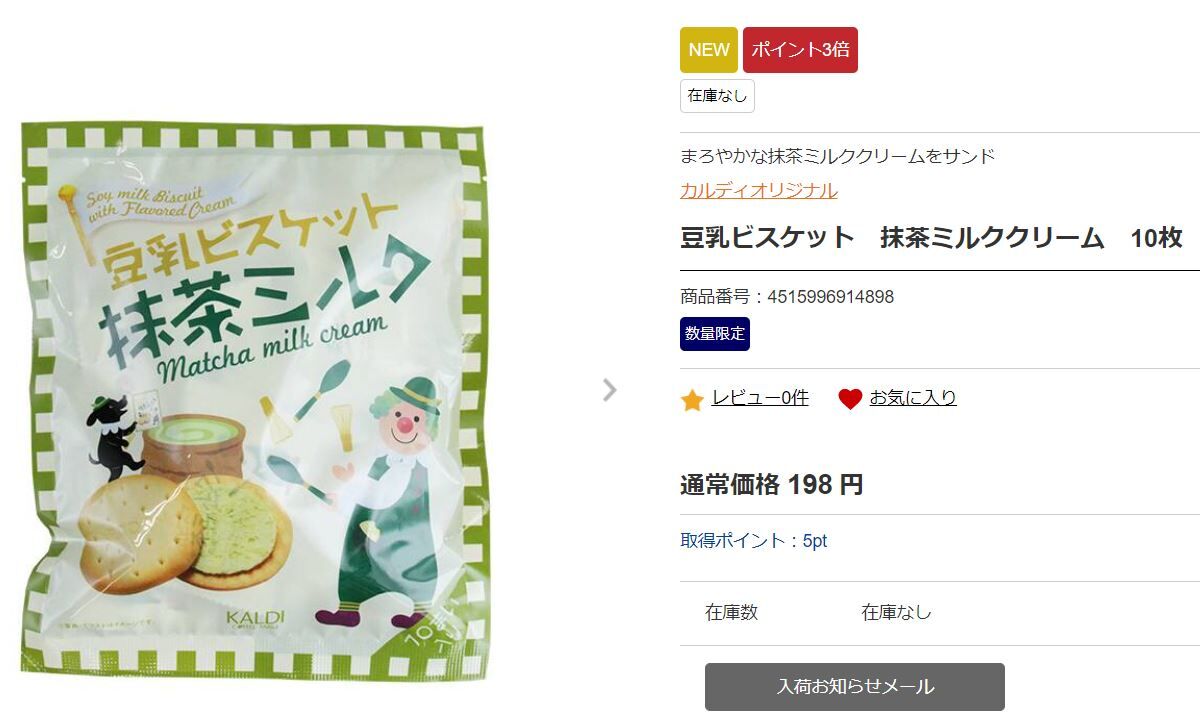Click the 在庫なし tag below the NEW badge

(x=717, y=96)
